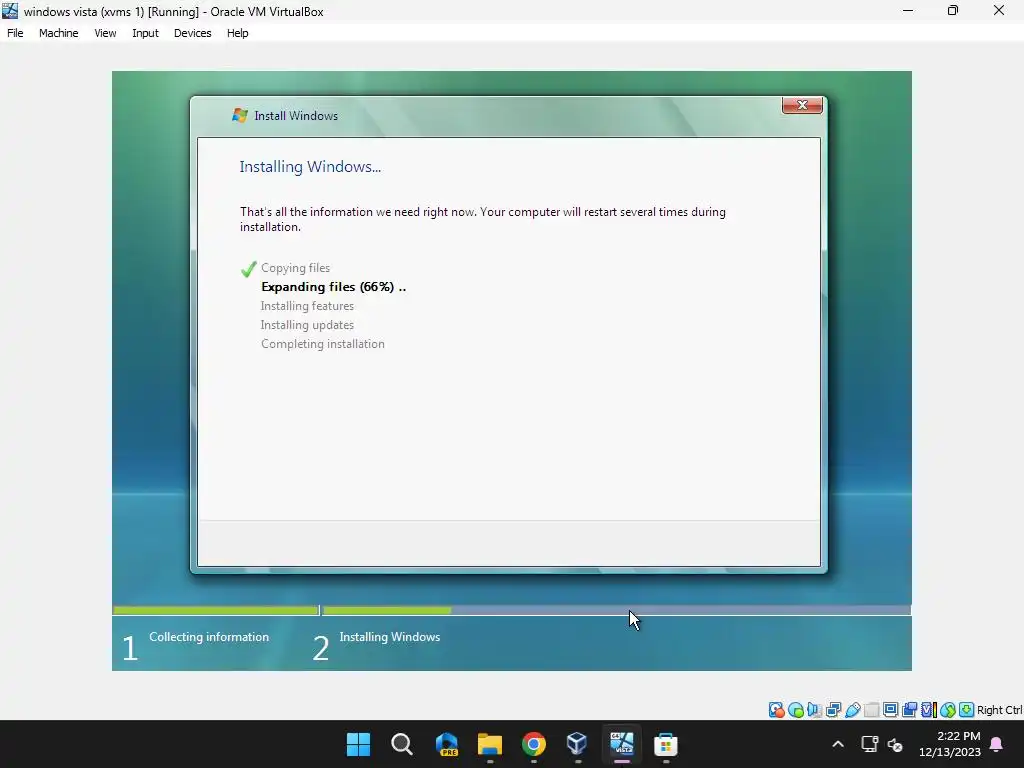This screenshot has height=768, width=1024.
Task: Open Microsoft Store from taskbar
Action: coord(665,744)
